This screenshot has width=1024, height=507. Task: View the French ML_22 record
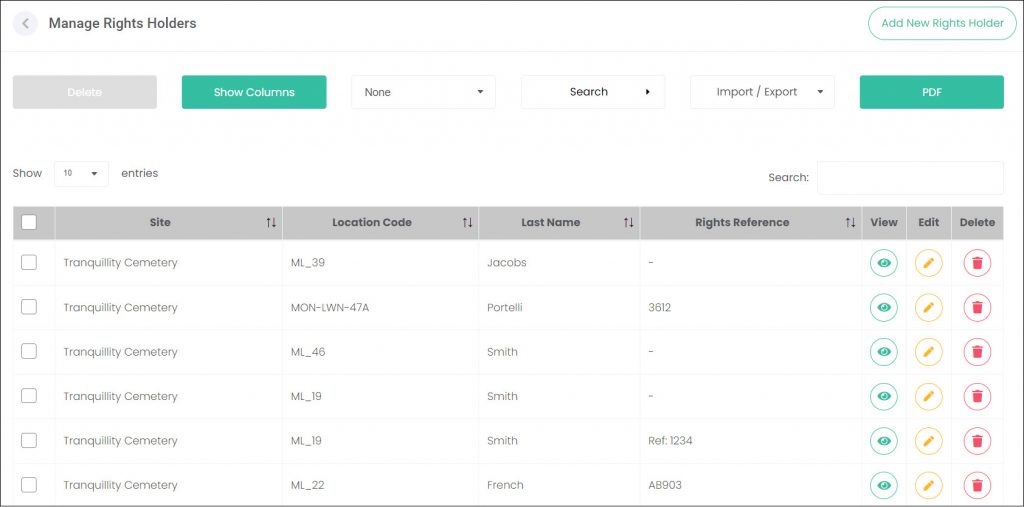(x=884, y=485)
